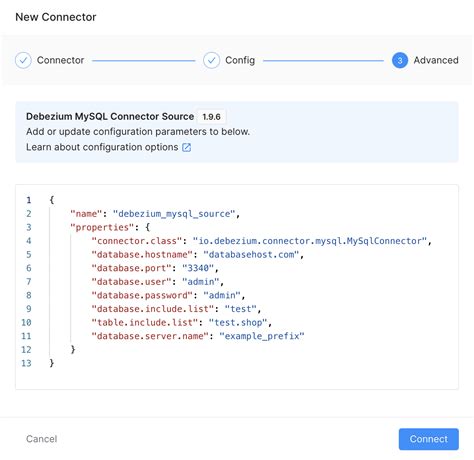
Task: Click the "test" database value
Action: tap(241, 309)
